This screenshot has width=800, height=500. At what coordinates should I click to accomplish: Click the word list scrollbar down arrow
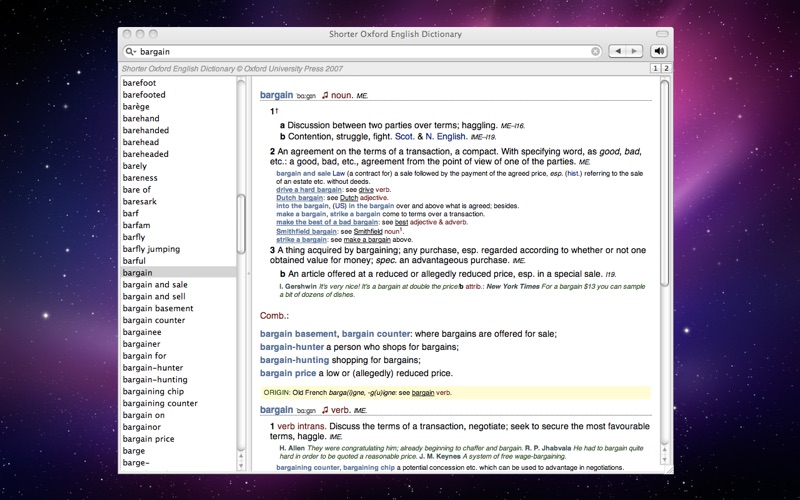click(x=241, y=467)
